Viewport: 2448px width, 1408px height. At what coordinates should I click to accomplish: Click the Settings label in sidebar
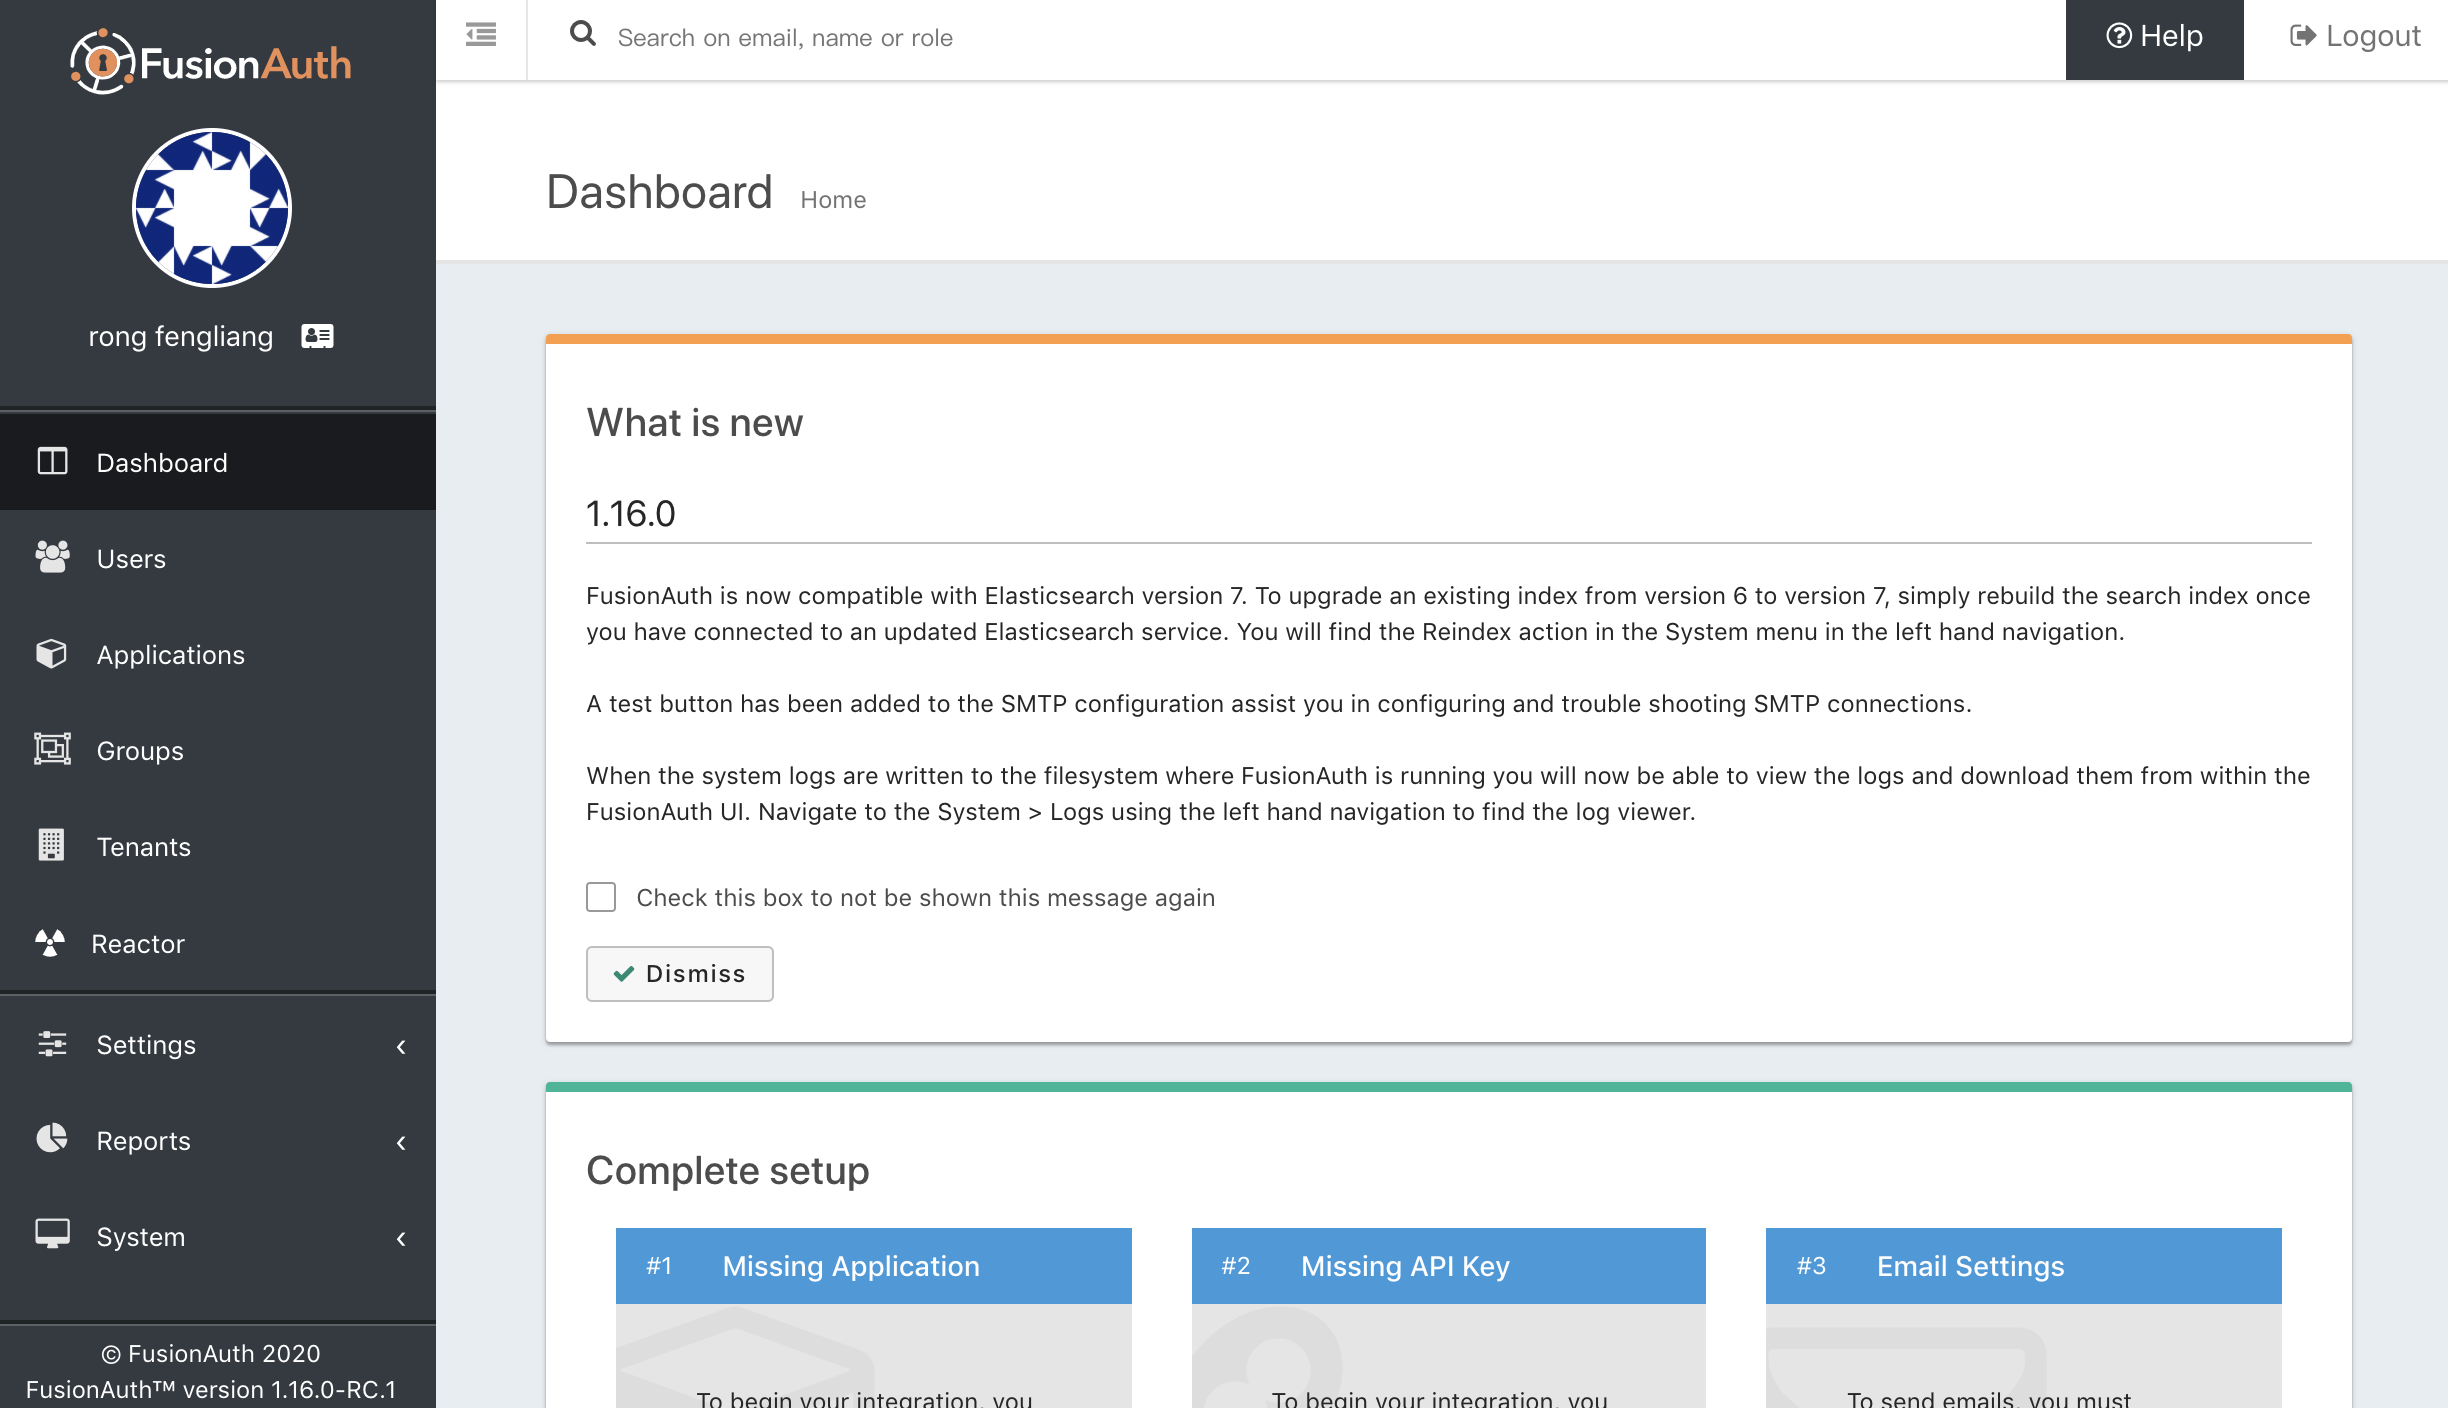pyautogui.click(x=146, y=1045)
